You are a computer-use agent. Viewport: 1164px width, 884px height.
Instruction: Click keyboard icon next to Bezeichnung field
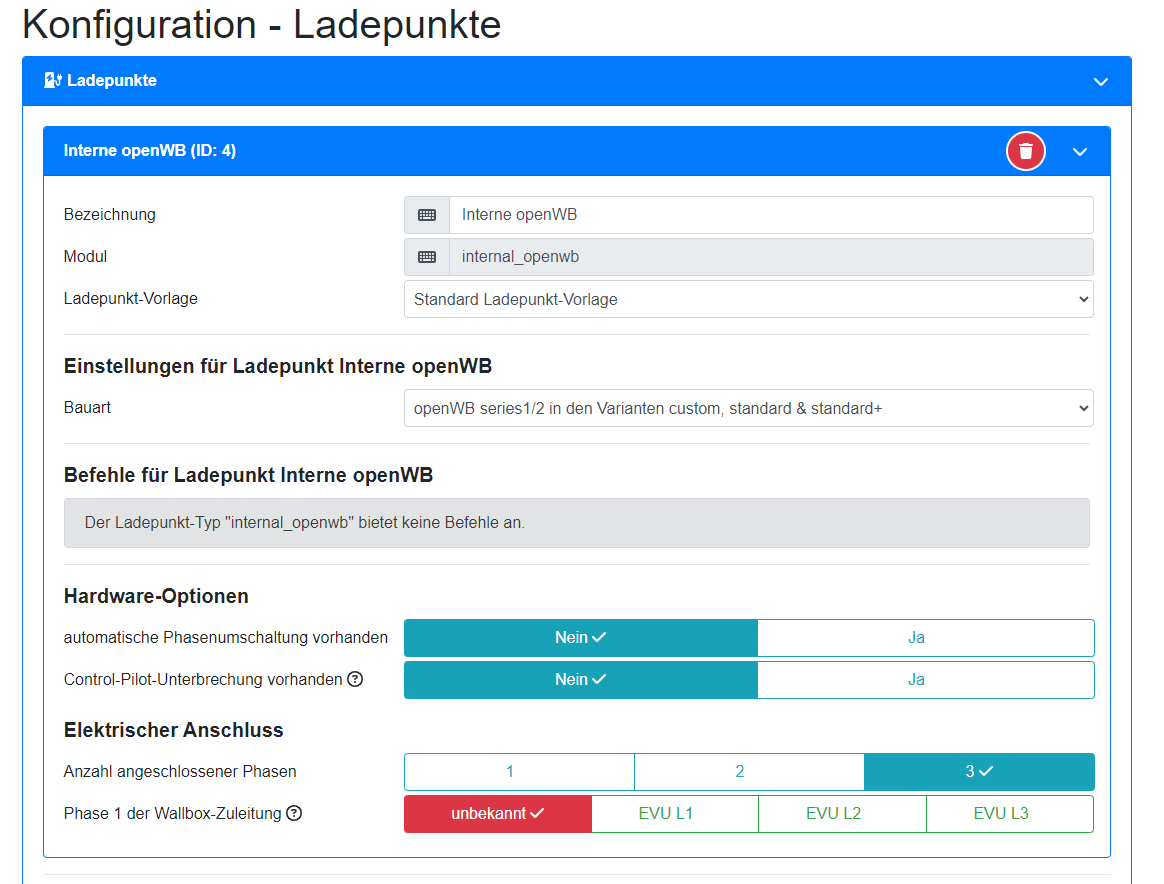(x=427, y=215)
